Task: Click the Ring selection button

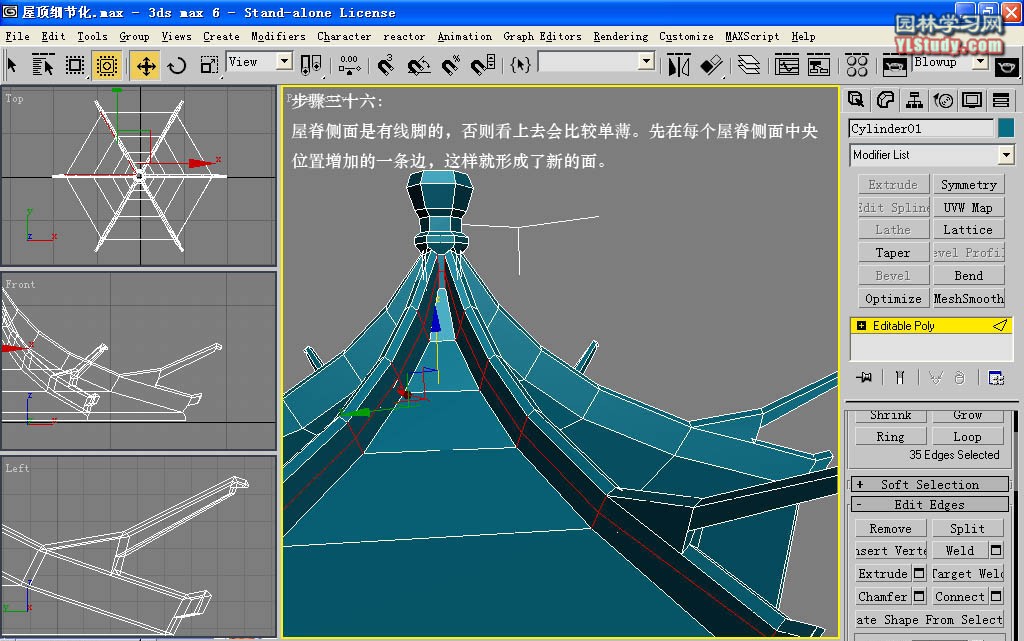Action: (x=890, y=437)
